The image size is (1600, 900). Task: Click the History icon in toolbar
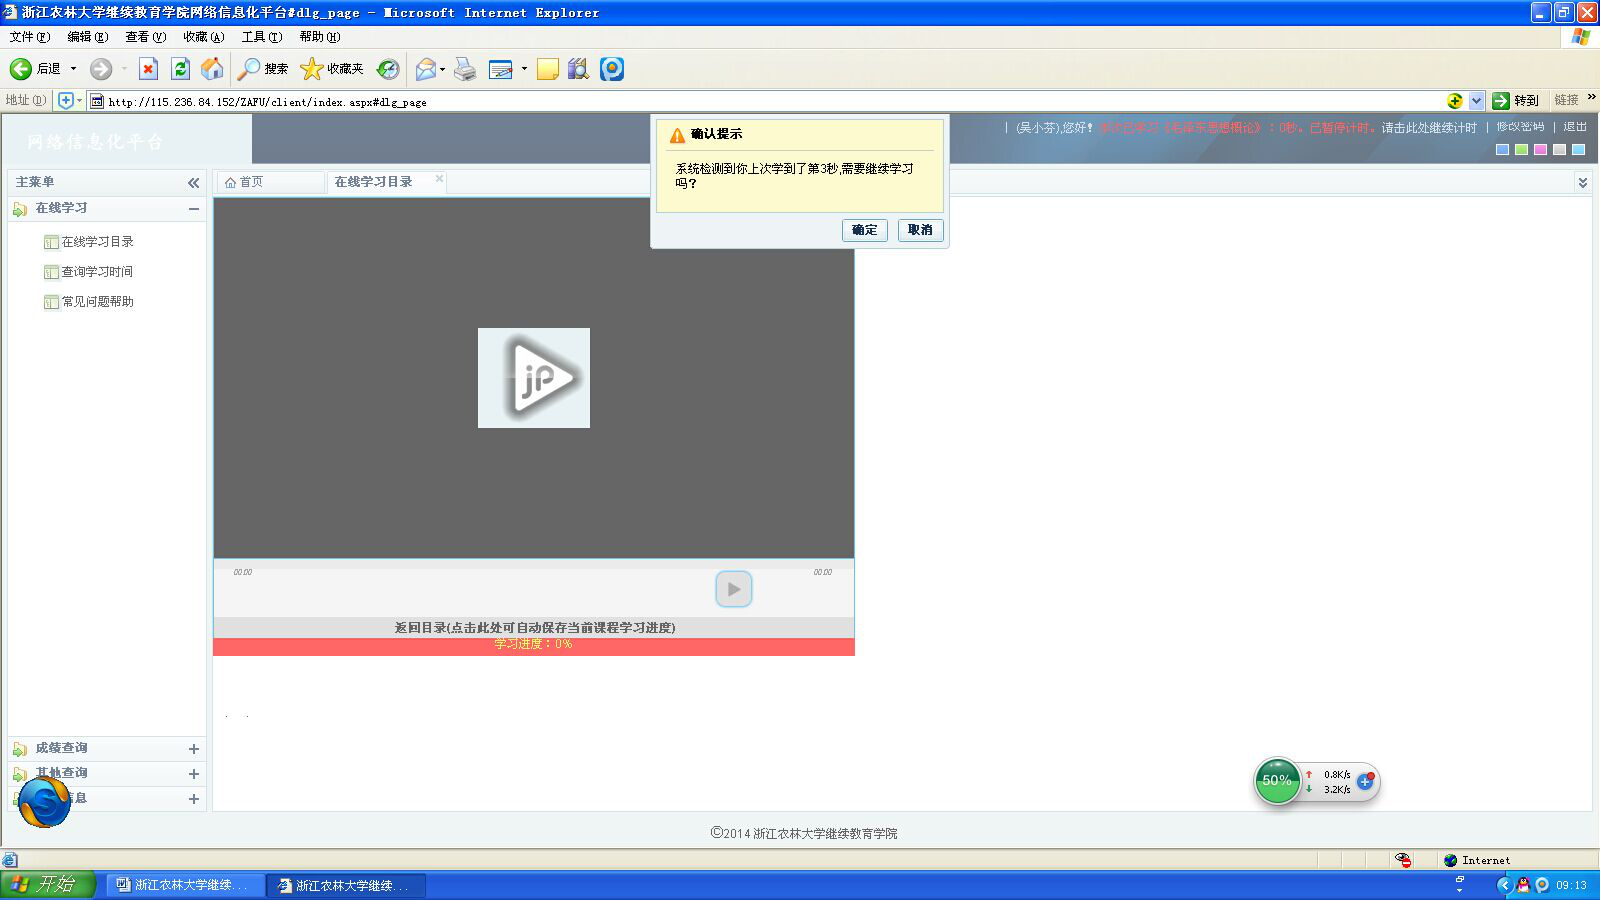pos(388,69)
